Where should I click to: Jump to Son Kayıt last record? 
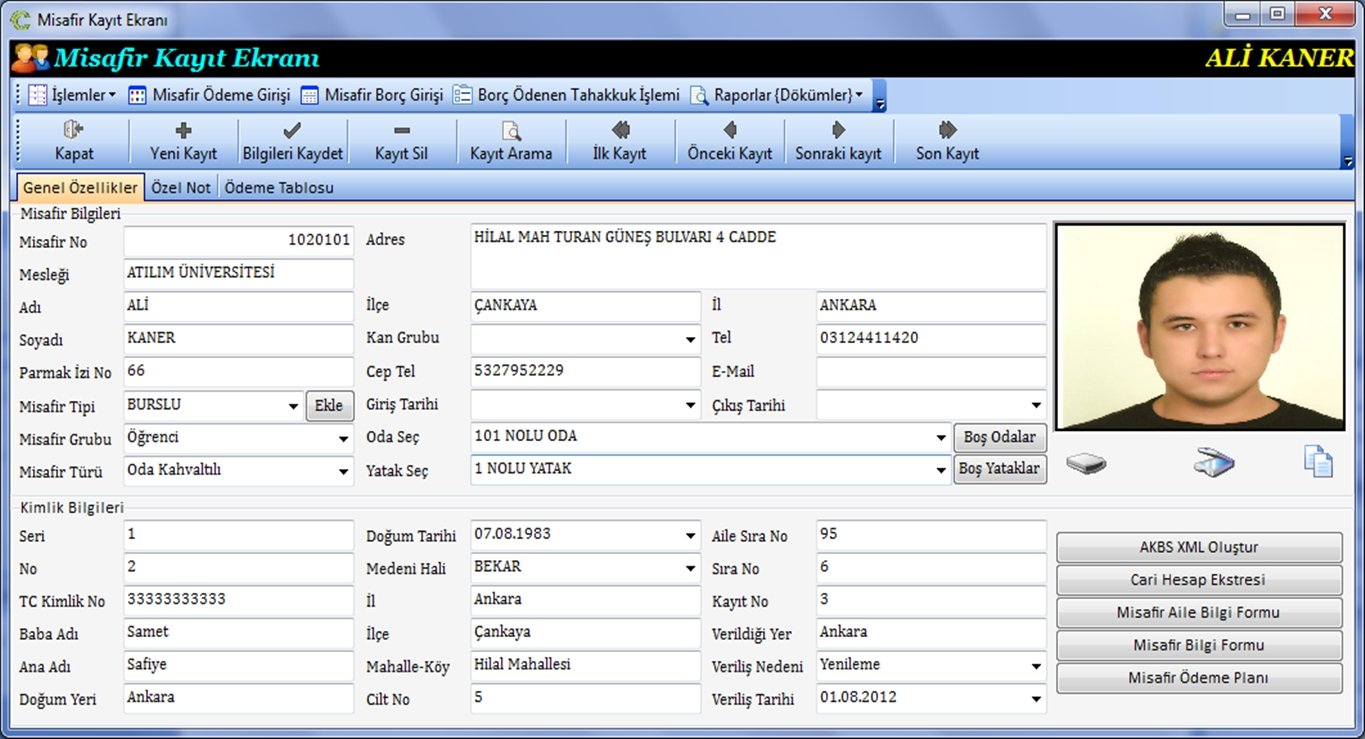[947, 130]
